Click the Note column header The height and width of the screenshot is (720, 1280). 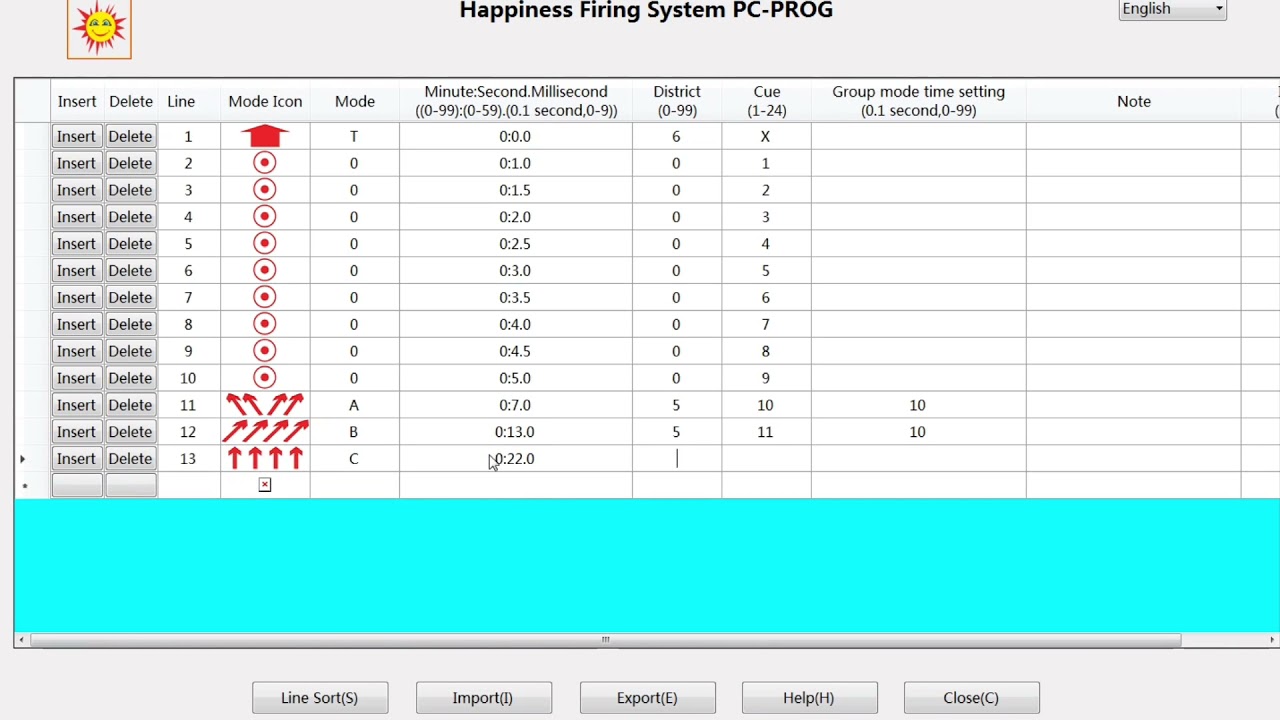pyautogui.click(x=1134, y=101)
